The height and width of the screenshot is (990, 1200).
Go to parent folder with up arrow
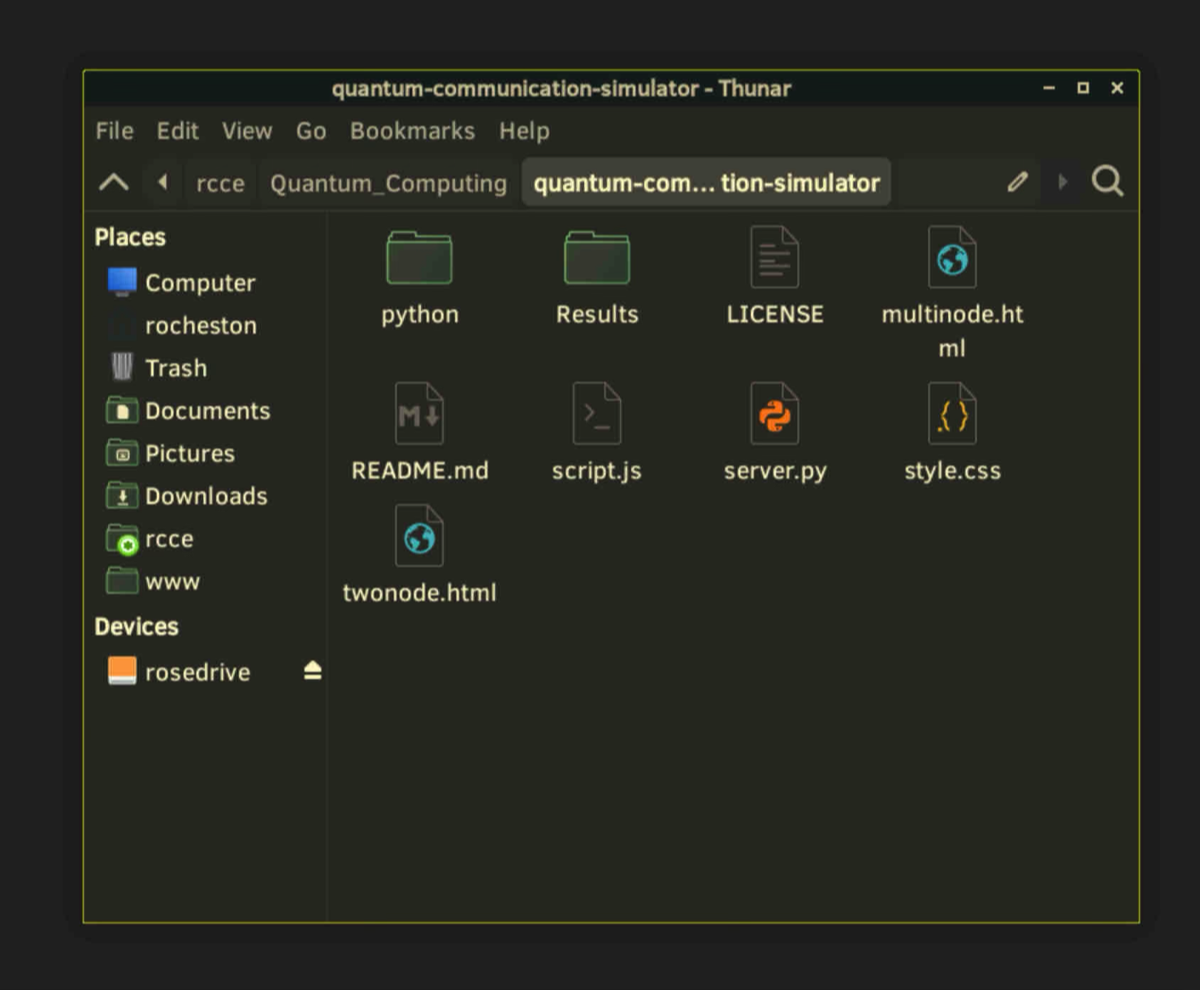pos(114,182)
